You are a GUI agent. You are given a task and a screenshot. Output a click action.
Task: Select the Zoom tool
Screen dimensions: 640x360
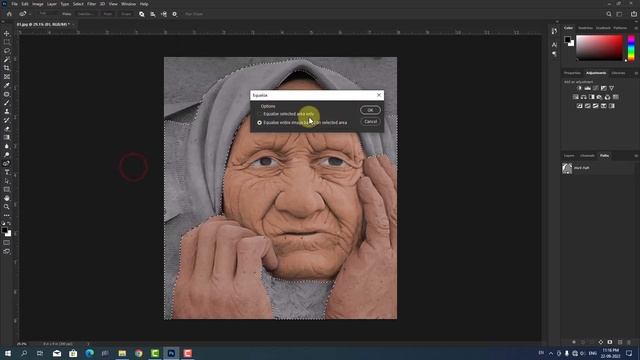[7, 207]
